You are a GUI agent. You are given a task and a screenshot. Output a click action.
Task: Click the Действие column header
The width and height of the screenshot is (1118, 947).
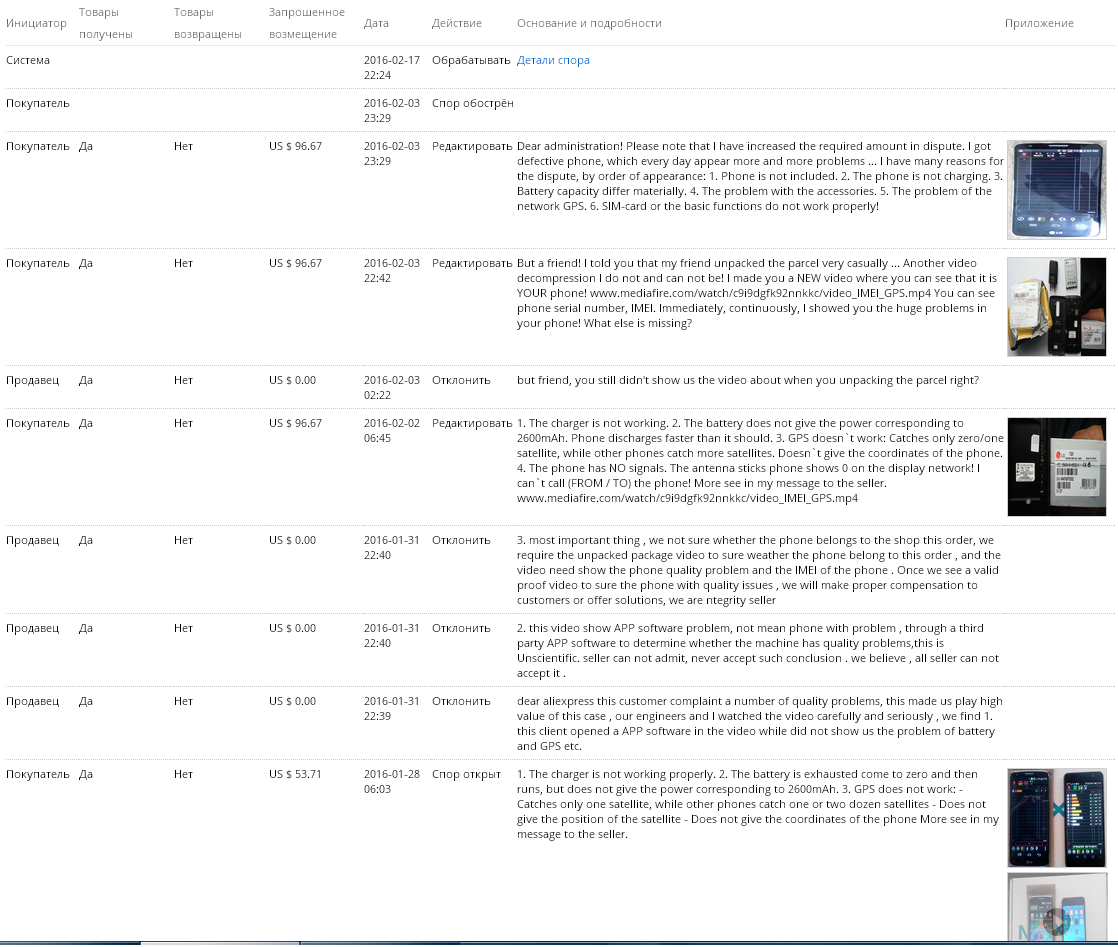click(x=456, y=23)
